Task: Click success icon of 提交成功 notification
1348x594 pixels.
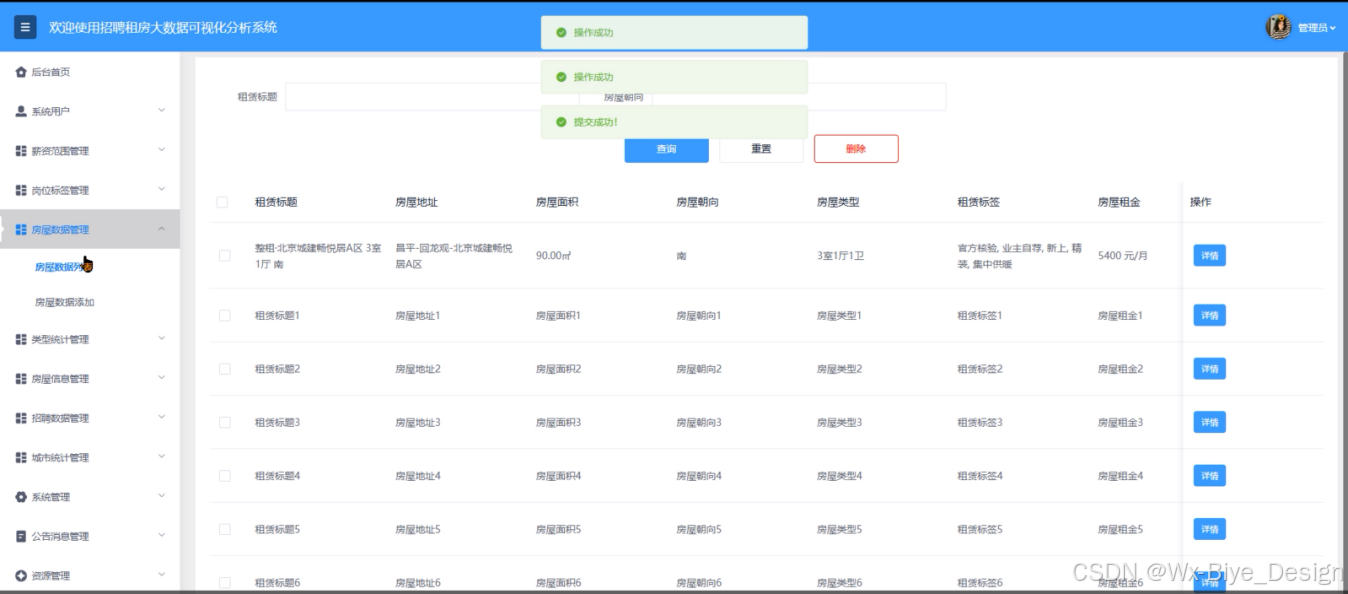Action: pyautogui.click(x=561, y=122)
